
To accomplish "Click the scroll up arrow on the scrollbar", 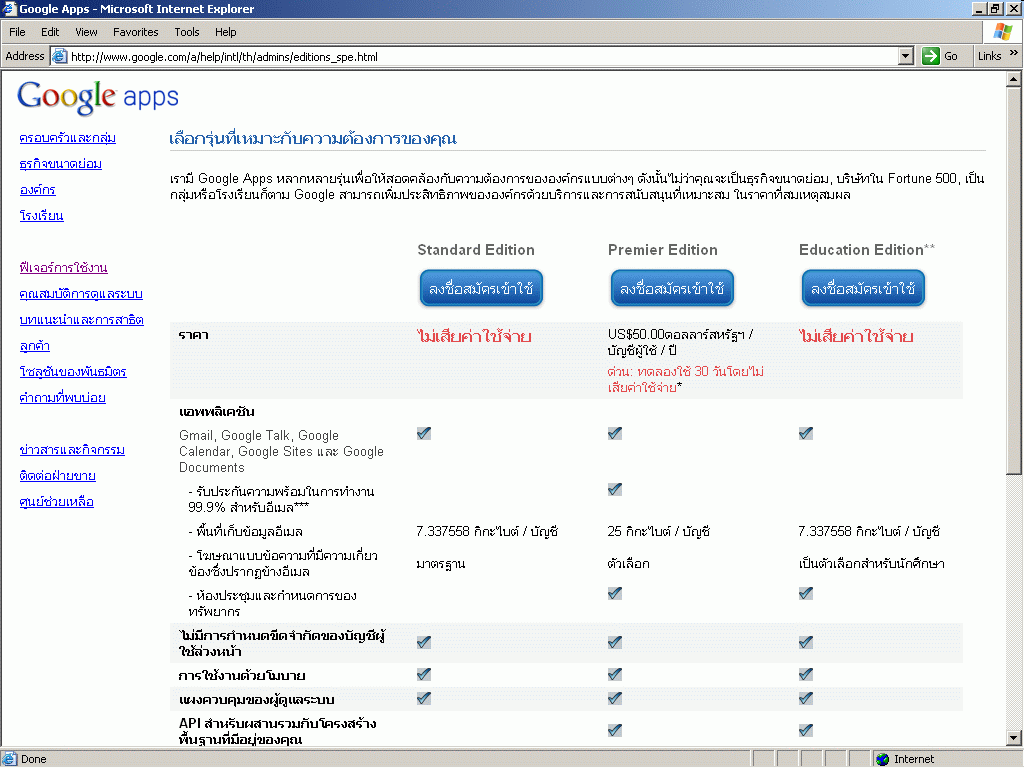I will (1015, 77).
